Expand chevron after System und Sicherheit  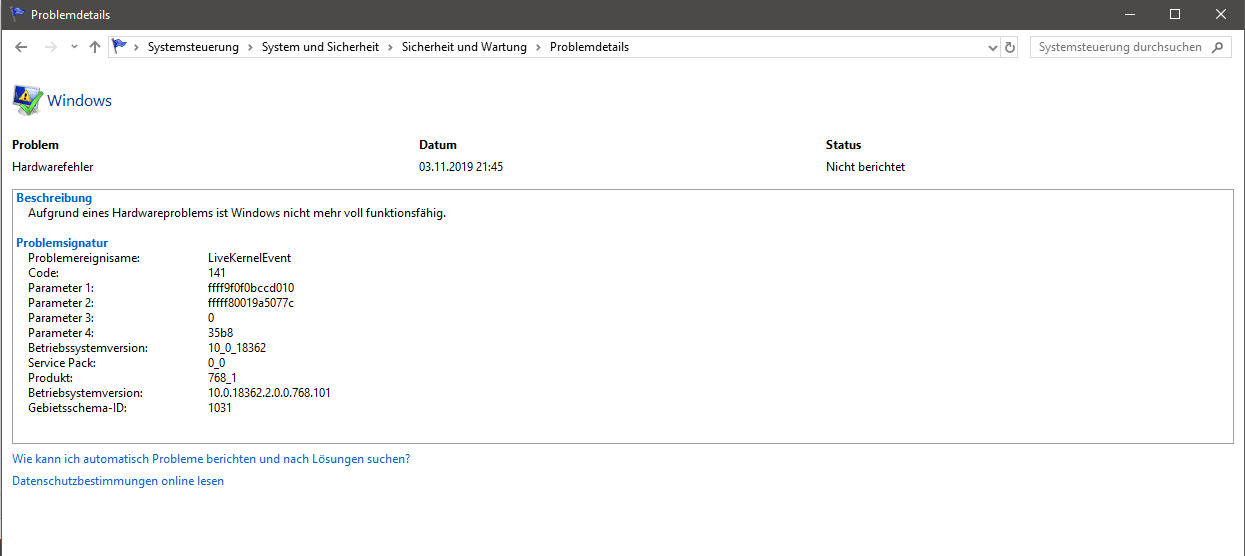coord(391,47)
